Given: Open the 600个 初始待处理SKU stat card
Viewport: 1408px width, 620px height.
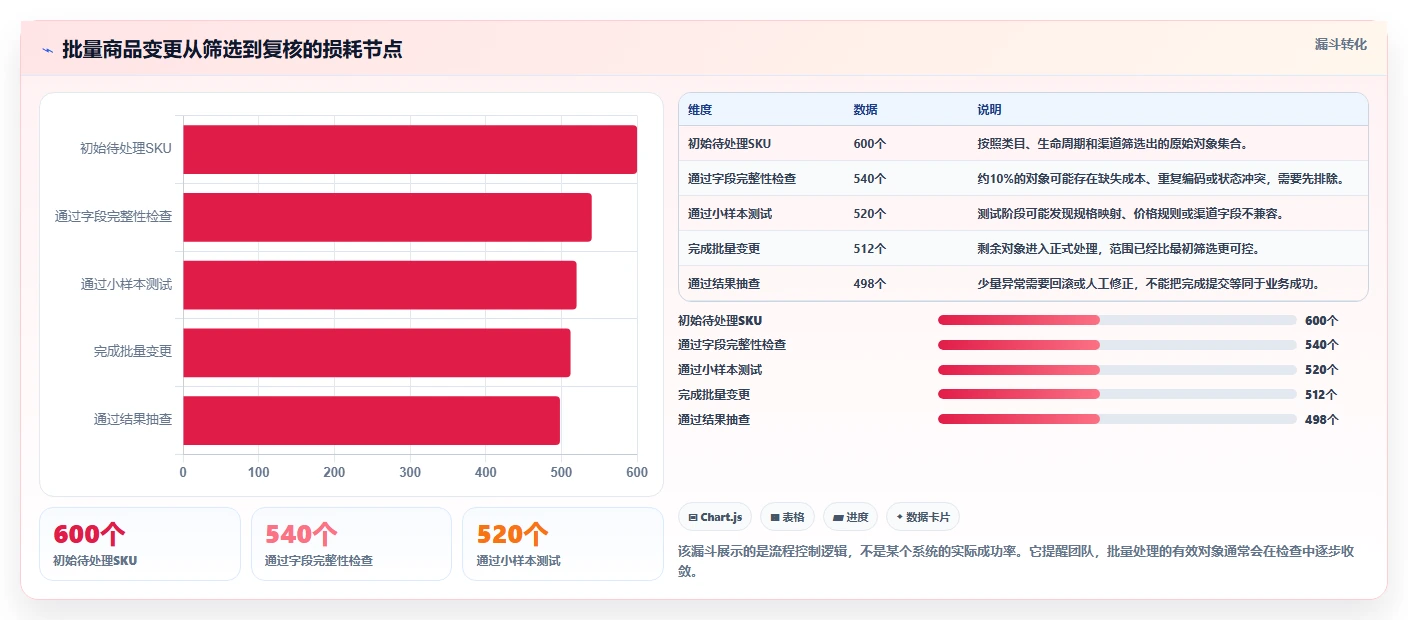Looking at the screenshot, I should [140, 544].
